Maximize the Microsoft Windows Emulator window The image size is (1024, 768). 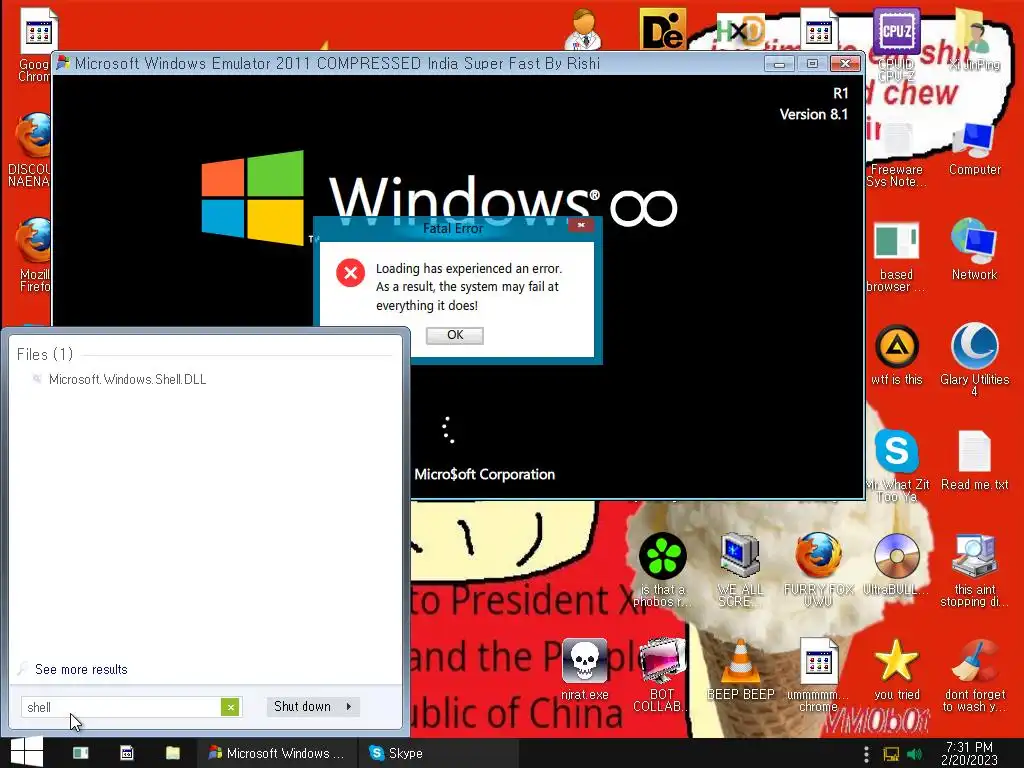coord(812,64)
